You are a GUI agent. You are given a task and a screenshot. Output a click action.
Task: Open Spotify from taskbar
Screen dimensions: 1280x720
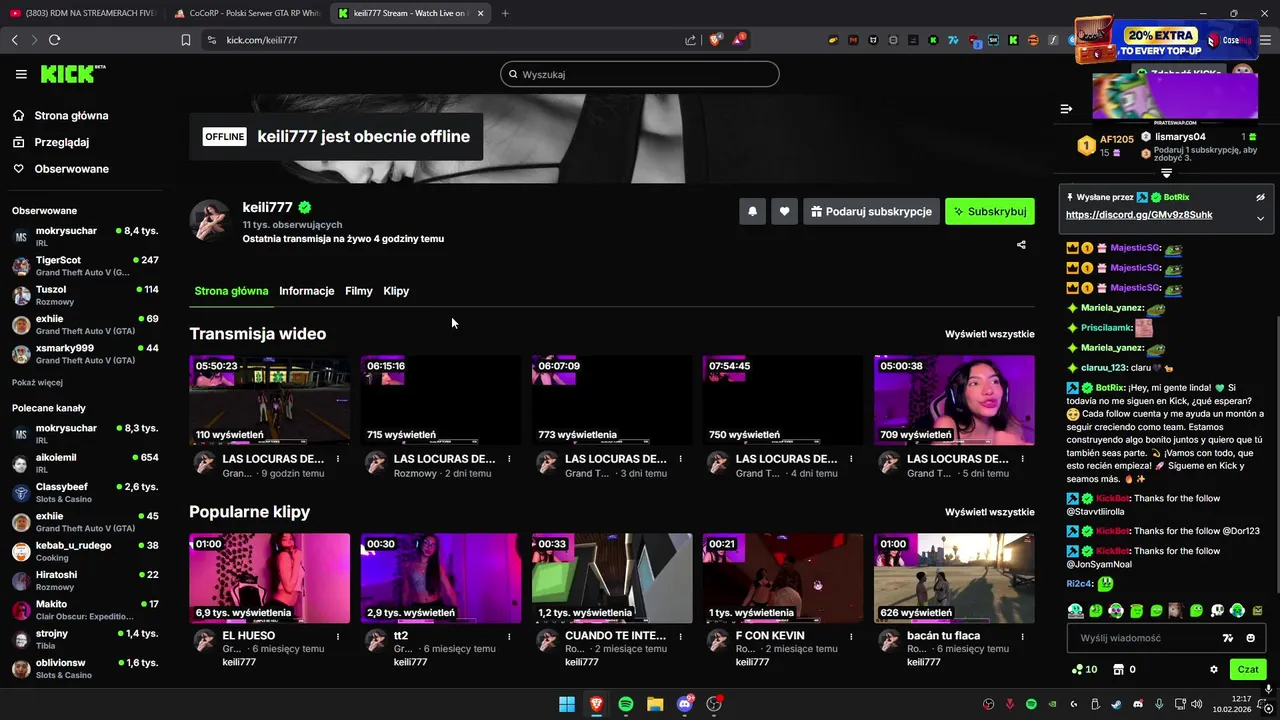click(x=626, y=704)
